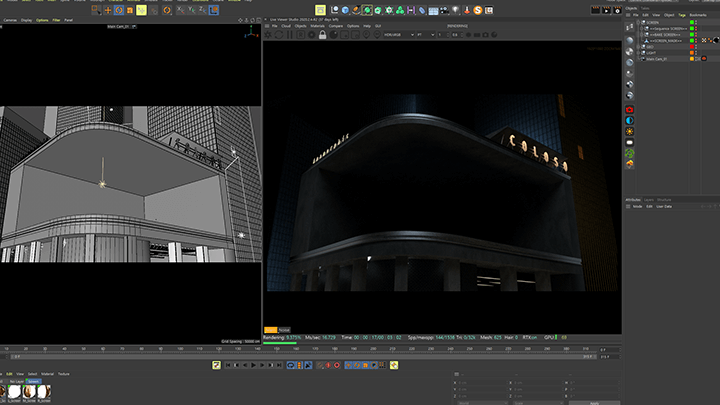Screen dimensions: 720x405
Task: Toggle visibility dots of GEO object
Action: point(696,47)
